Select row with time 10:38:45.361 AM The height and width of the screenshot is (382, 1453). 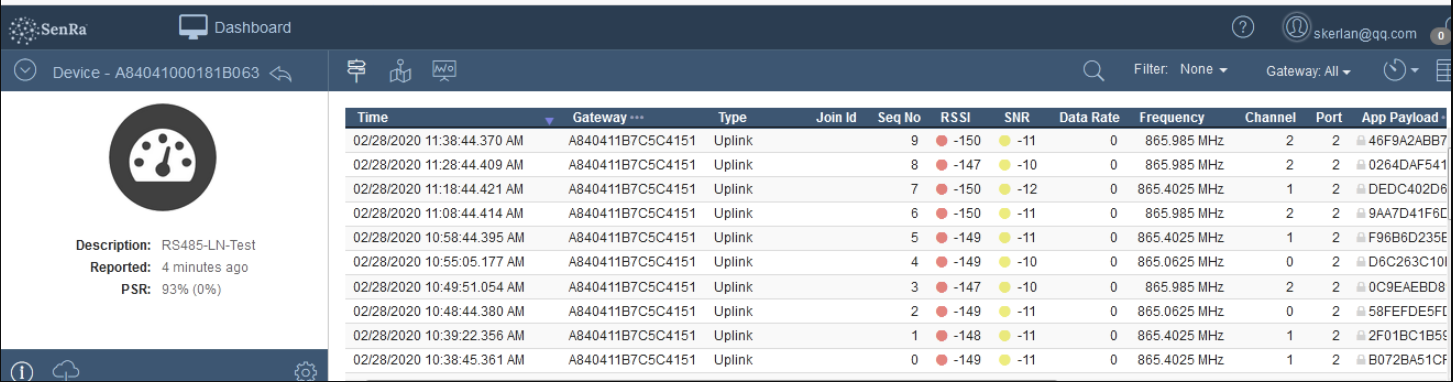pyautogui.click(x=898, y=360)
